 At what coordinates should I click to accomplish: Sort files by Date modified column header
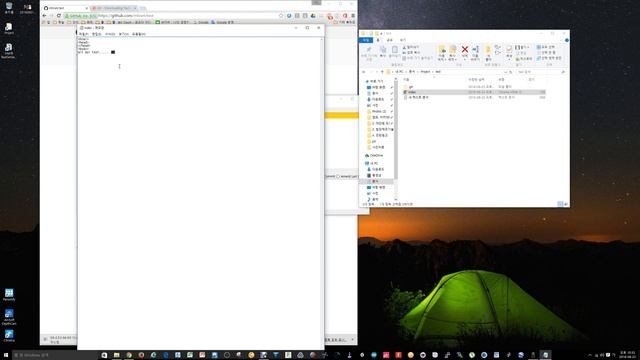pyautogui.click(x=476, y=80)
